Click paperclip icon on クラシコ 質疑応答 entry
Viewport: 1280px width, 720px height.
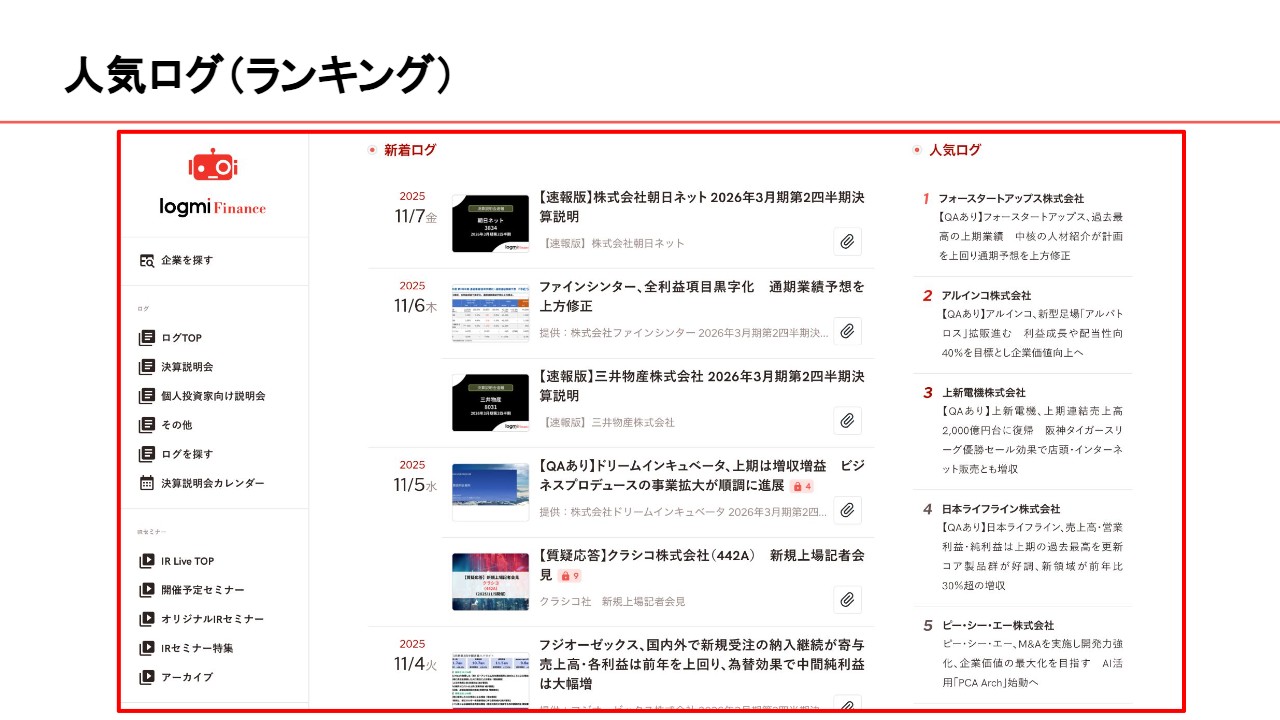coord(847,600)
